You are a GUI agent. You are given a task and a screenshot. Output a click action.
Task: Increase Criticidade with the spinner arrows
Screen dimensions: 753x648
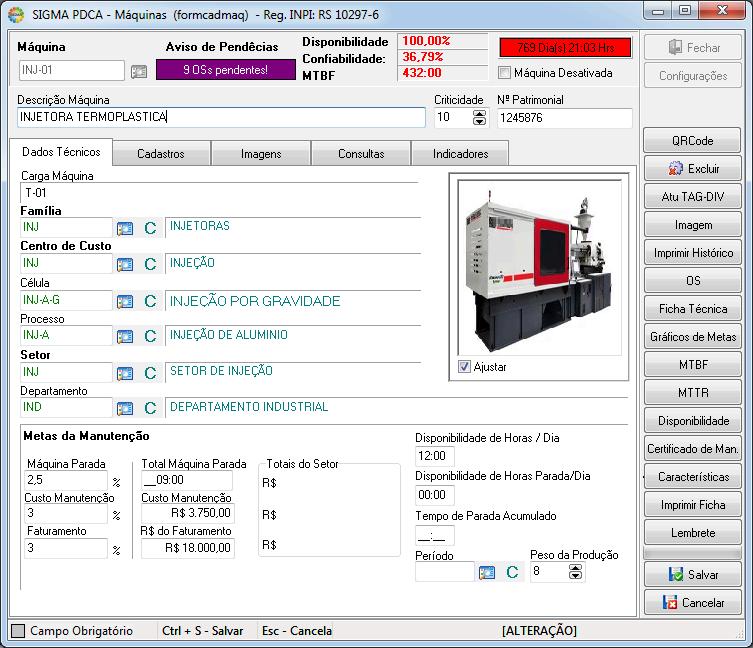(x=479, y=114)
